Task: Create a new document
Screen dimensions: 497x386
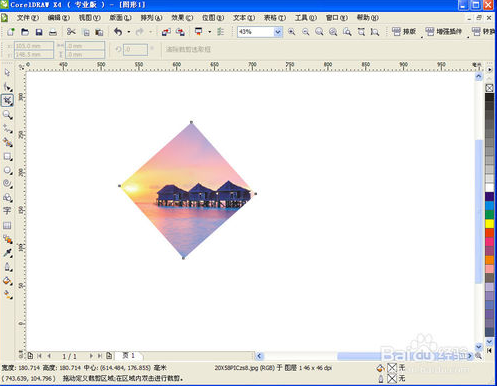Action: pyautogui.click(x=11, y=32)
